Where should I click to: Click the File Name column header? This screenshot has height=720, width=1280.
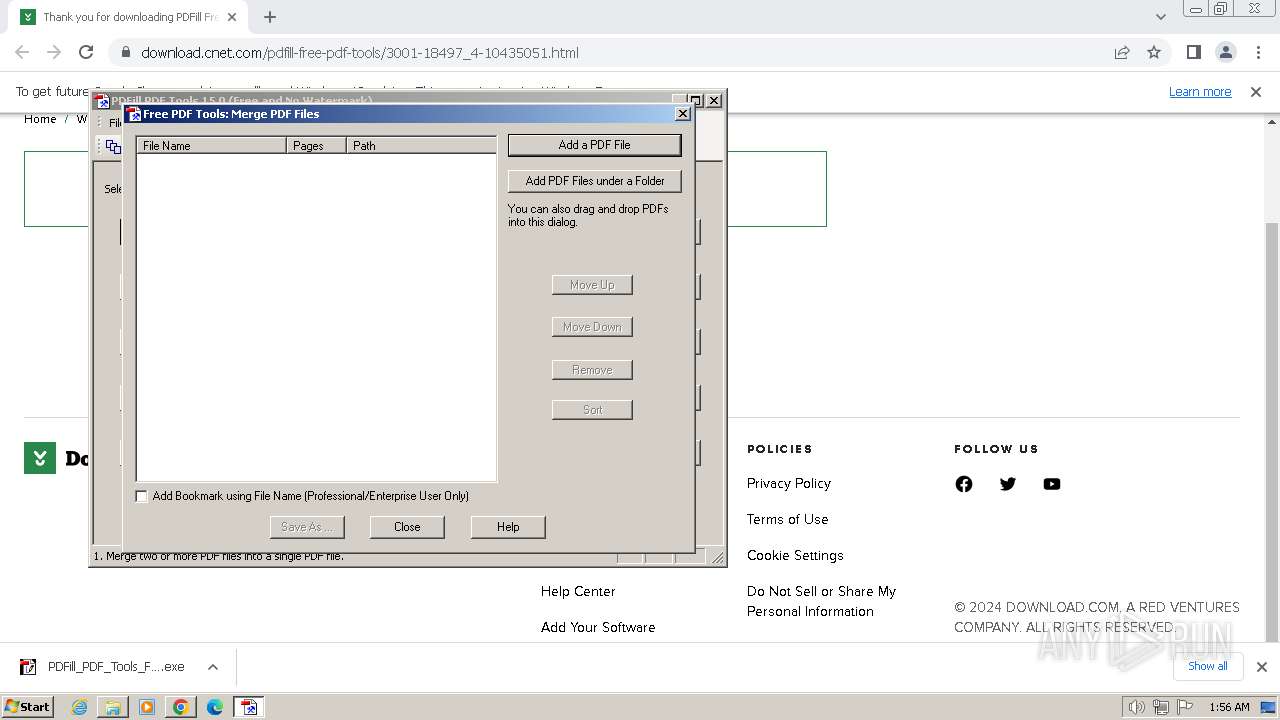coord(211,145)
